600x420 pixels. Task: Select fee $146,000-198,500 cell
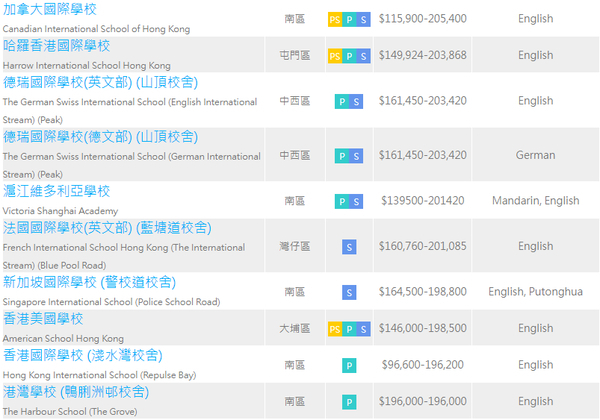click(422, 328)
